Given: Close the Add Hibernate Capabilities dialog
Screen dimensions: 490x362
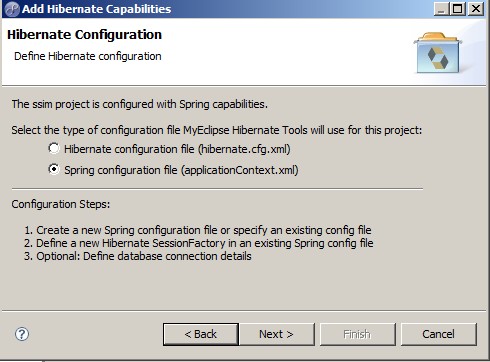Looking at the screenshot, I should (476, 9).
